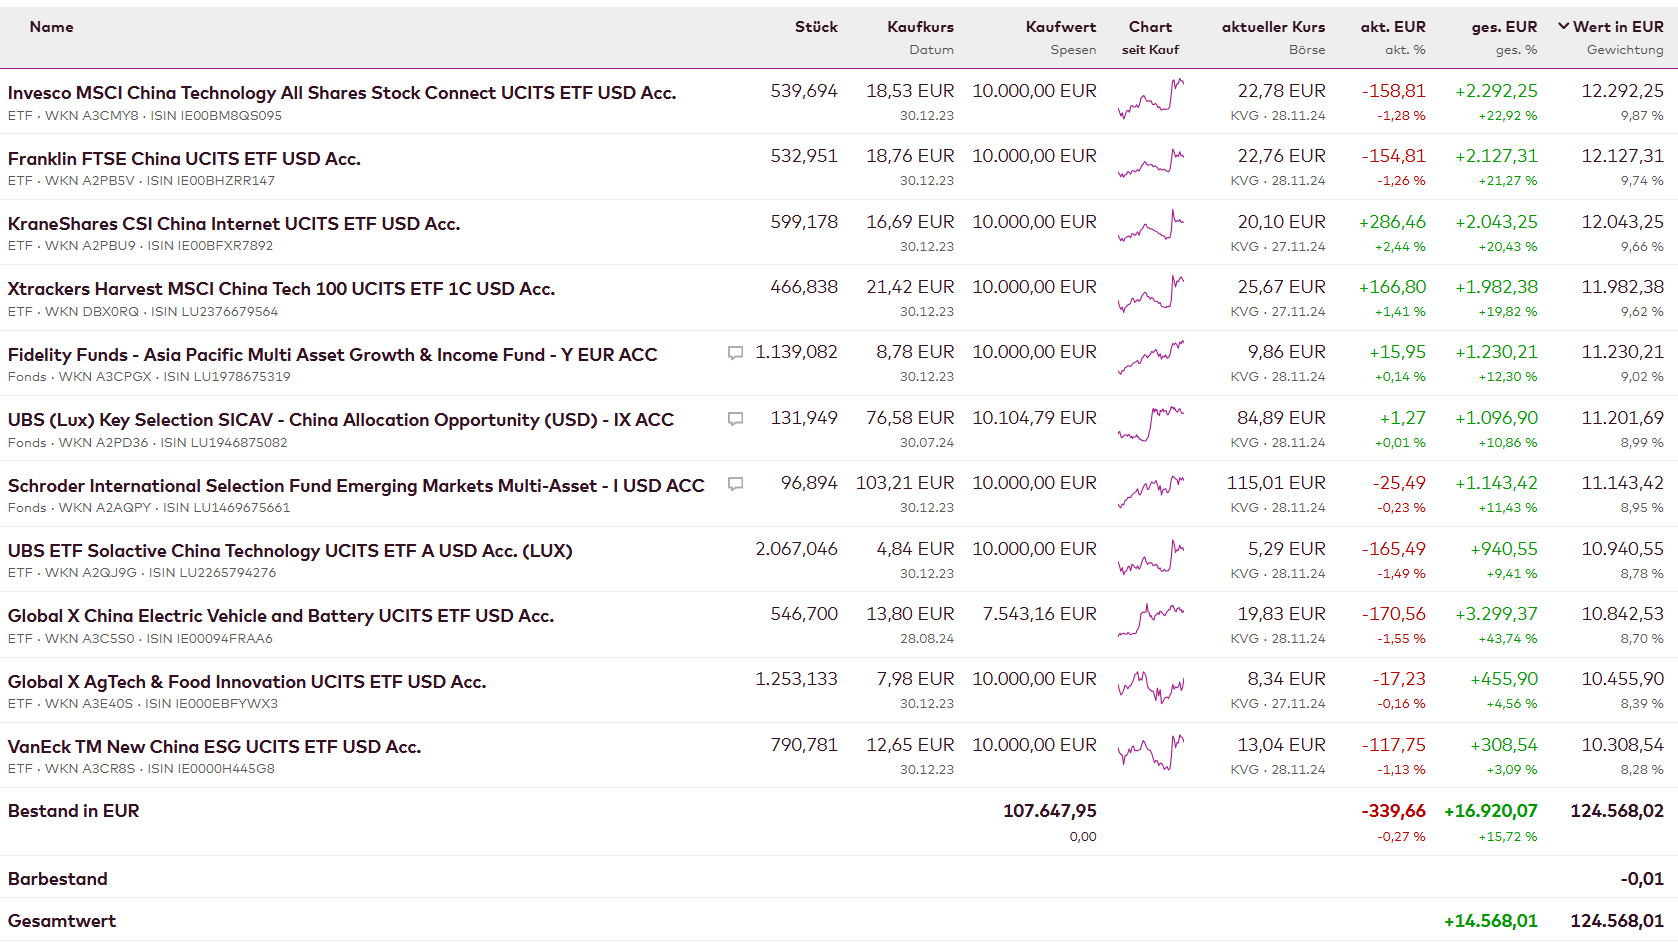Click the sparkline chart of the VanEck New China ESG ETF
The height and width of the screenshot is (942, 1678).
tap(1150, 752)
